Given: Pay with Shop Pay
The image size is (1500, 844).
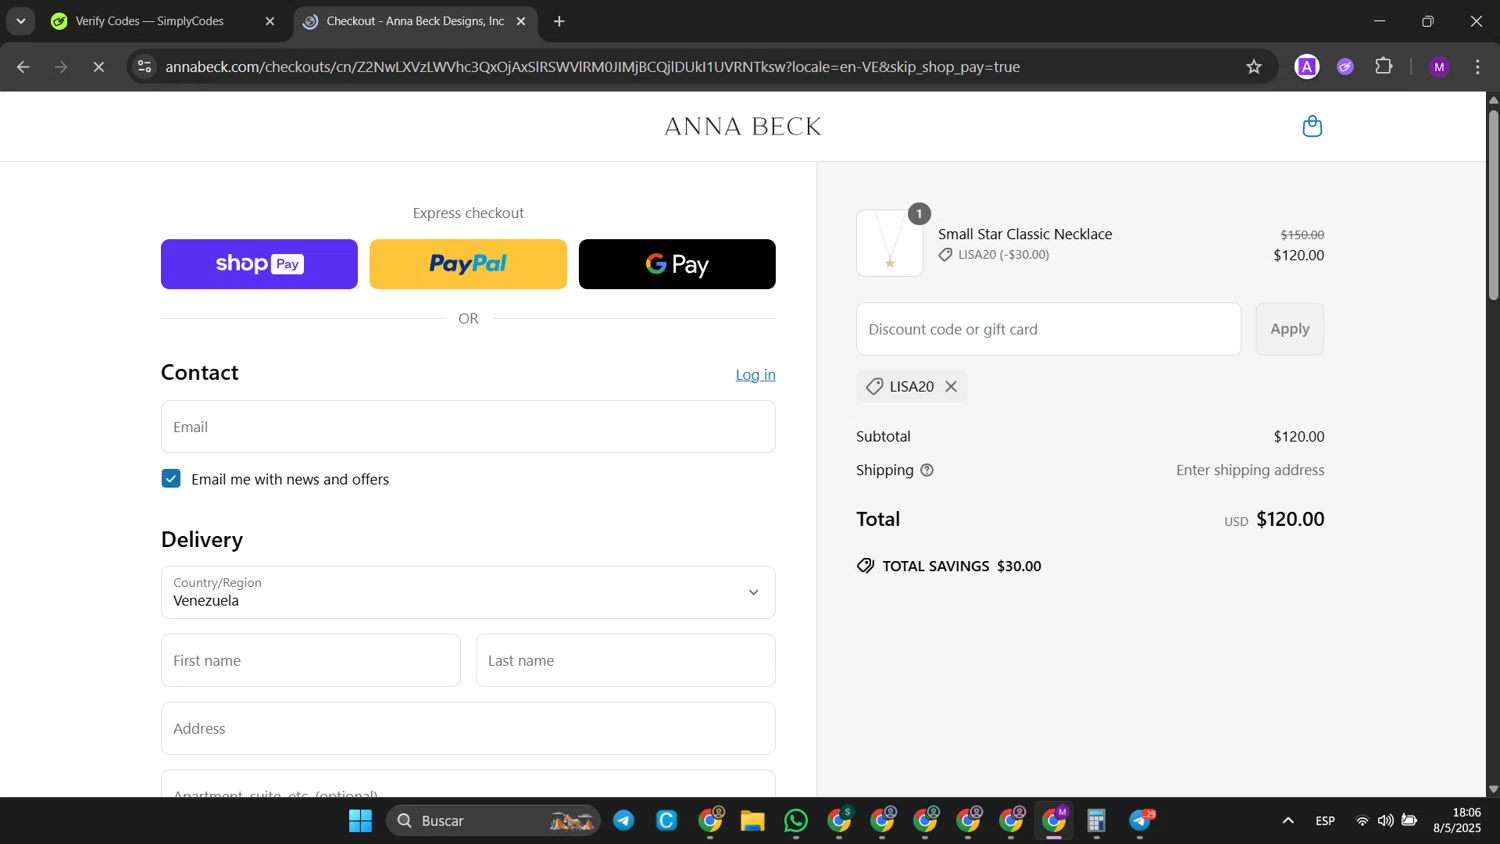Looking at the screenshot, I should (x=259, y=264).
